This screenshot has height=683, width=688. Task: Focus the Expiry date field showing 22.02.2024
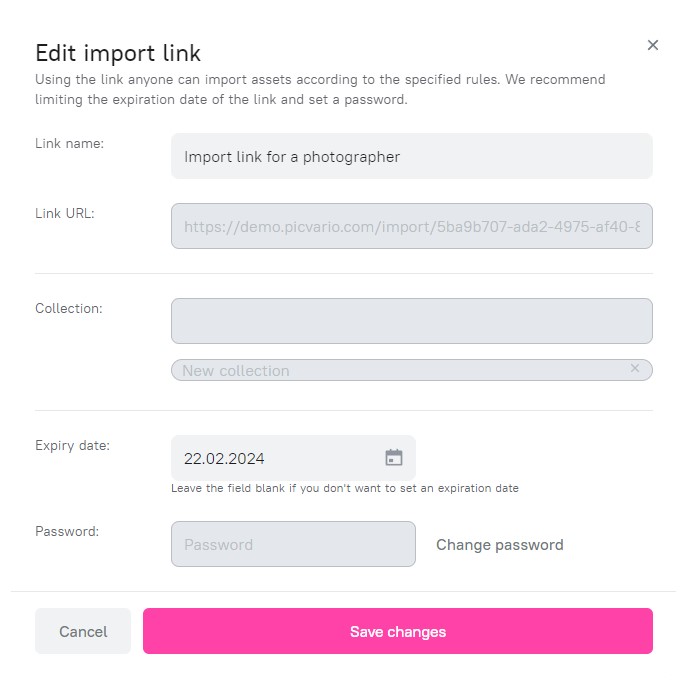coord(293,458)
